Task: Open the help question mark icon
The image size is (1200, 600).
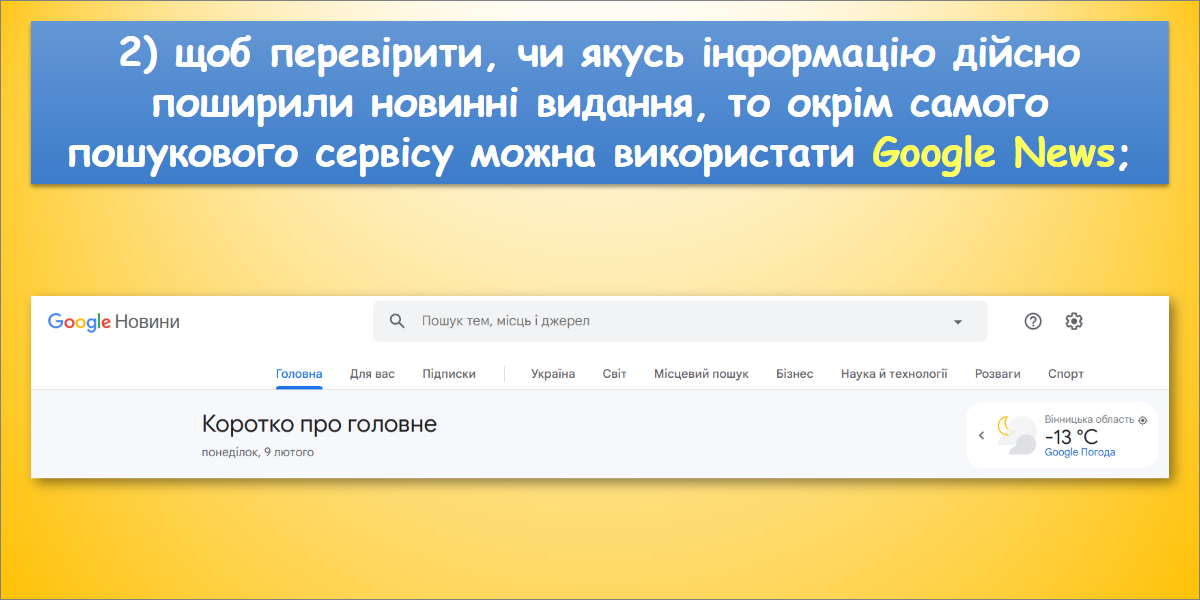Action: point(1033,321)
